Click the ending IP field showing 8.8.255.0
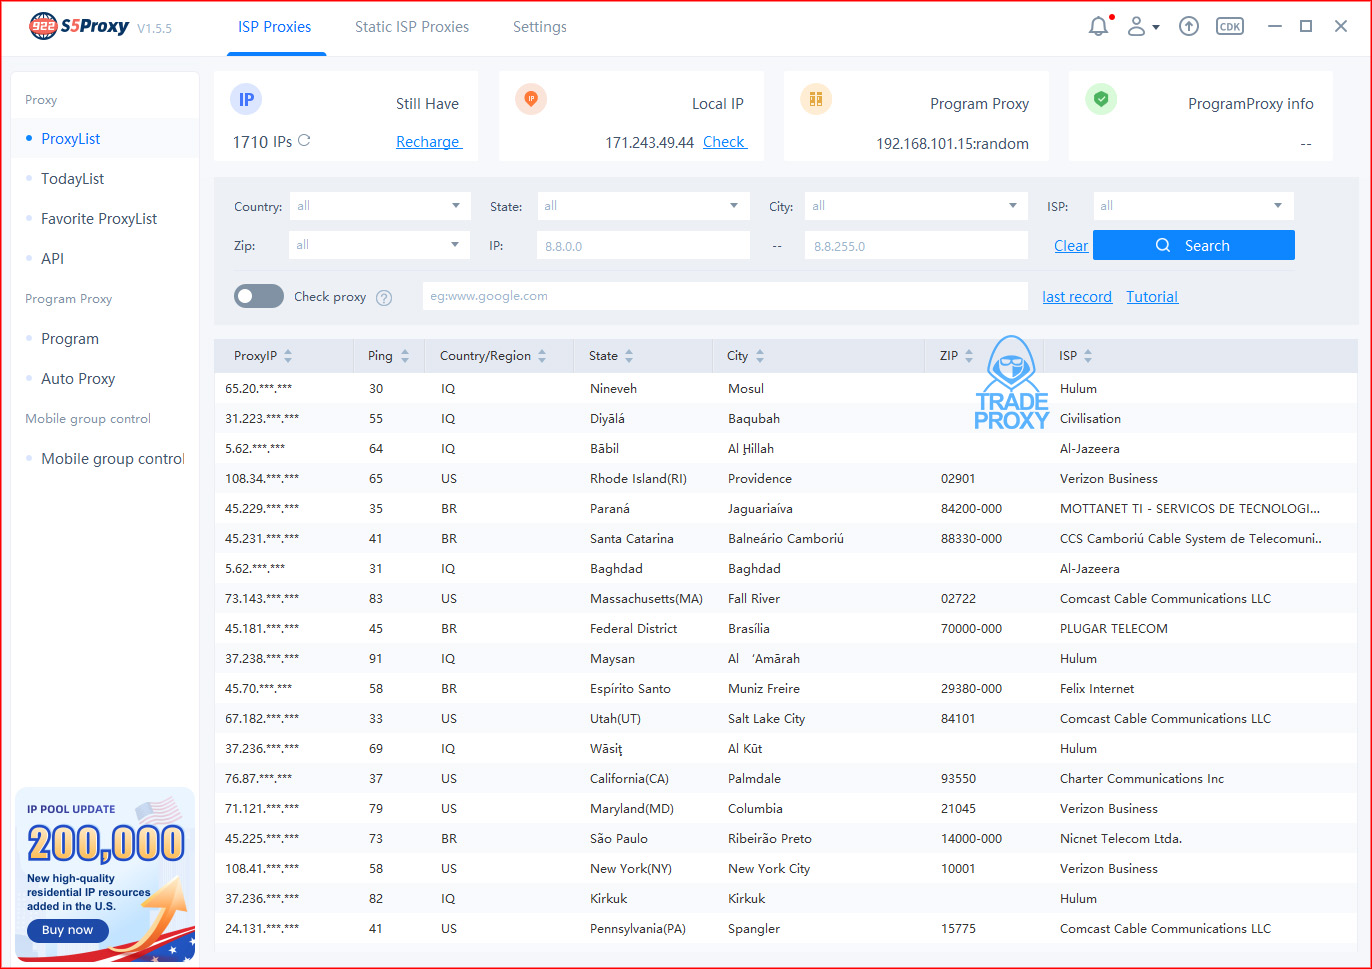 pos(916,245)
